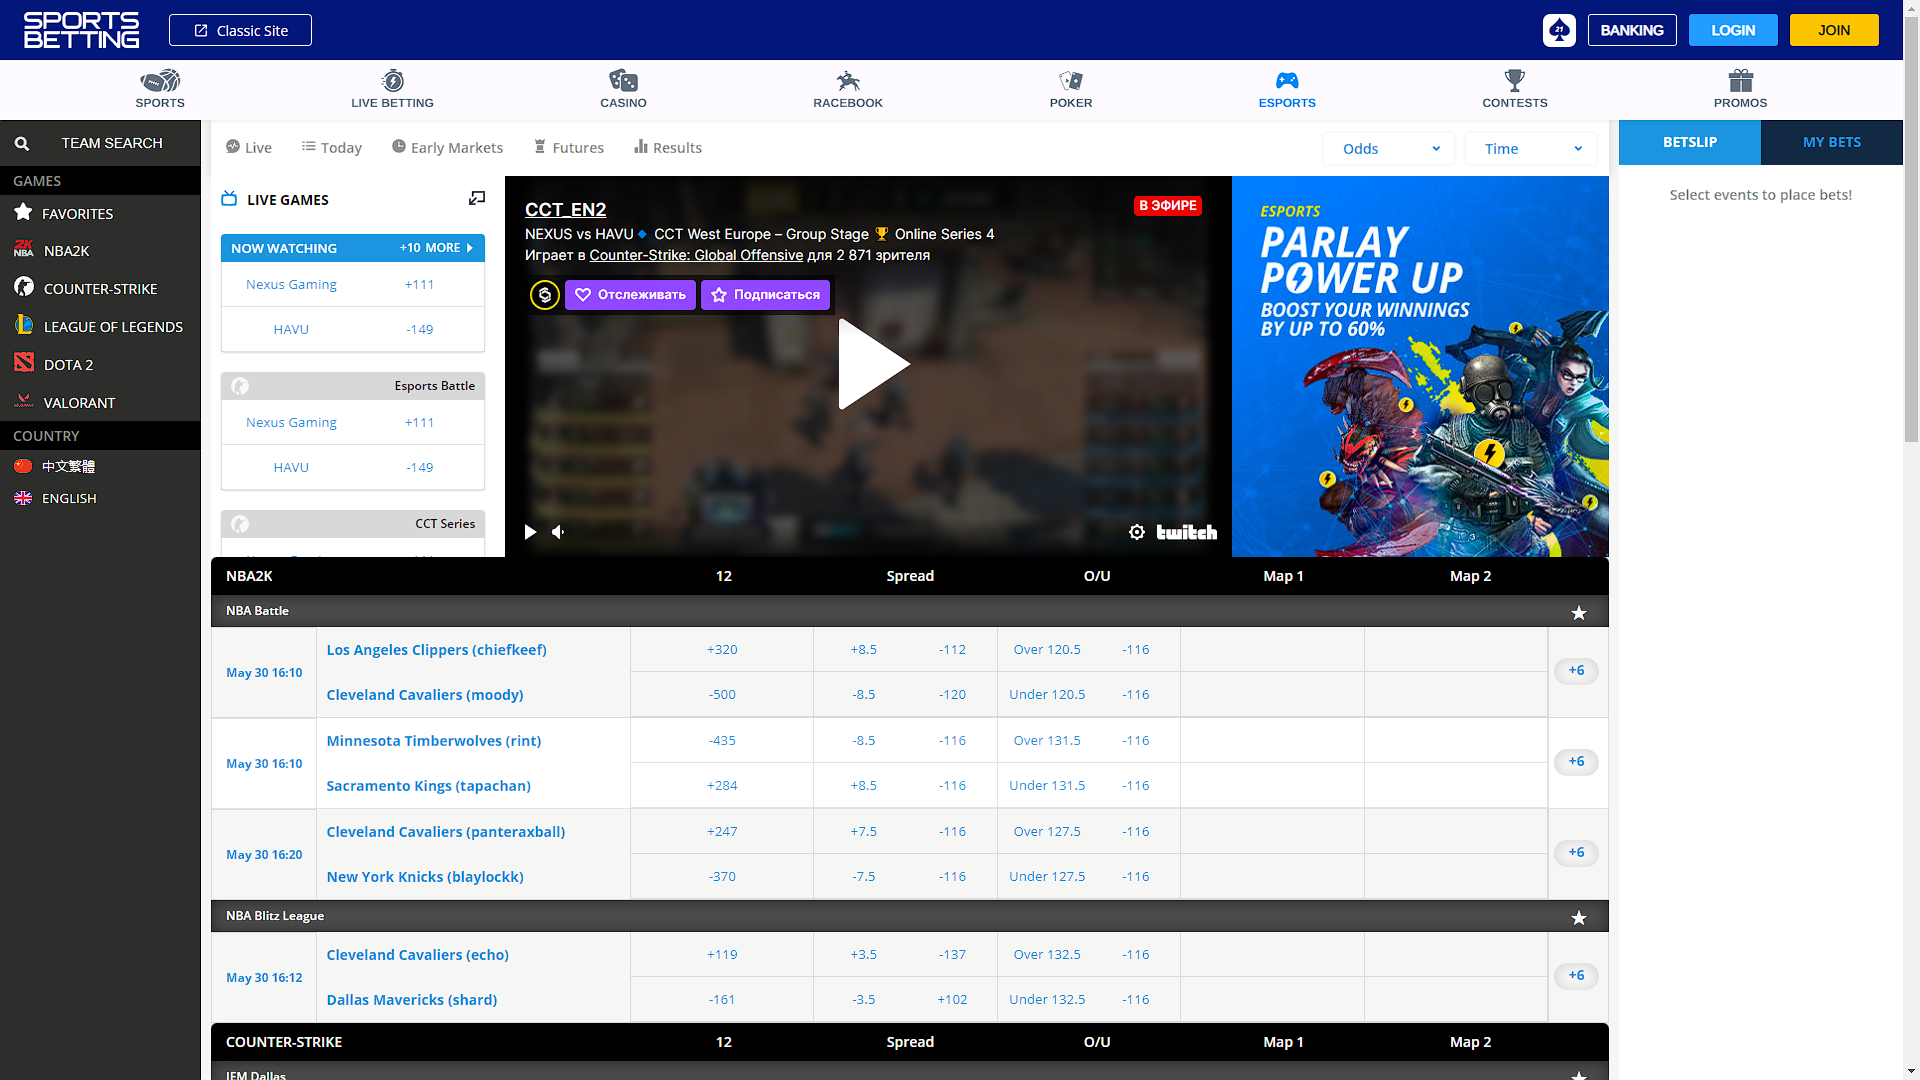The image size is (1920, 1080).
Task: Favorite the NBA Blitz League star
Action: pyautogui.click(x=1578, y=917)
